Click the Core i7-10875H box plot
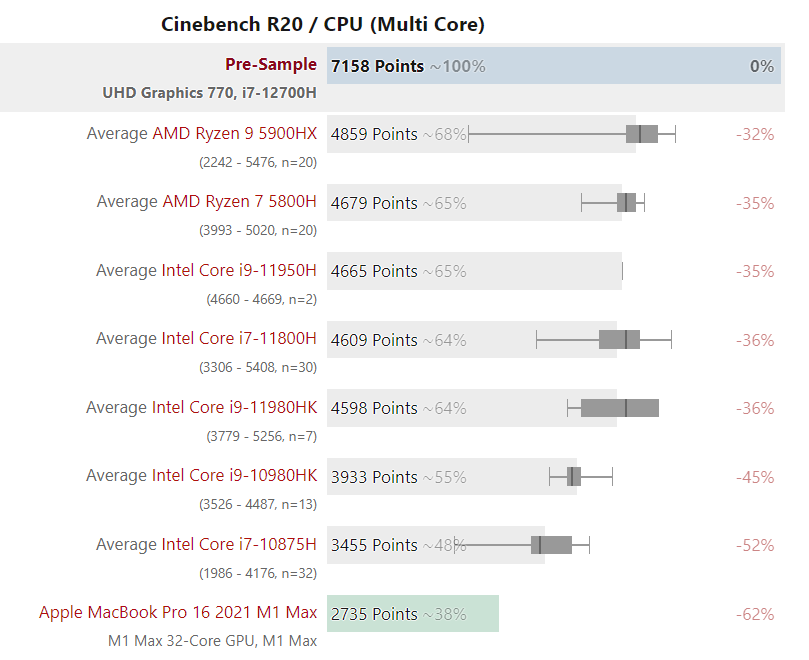Screen dimensions: 809x660 tap(551, 545)
